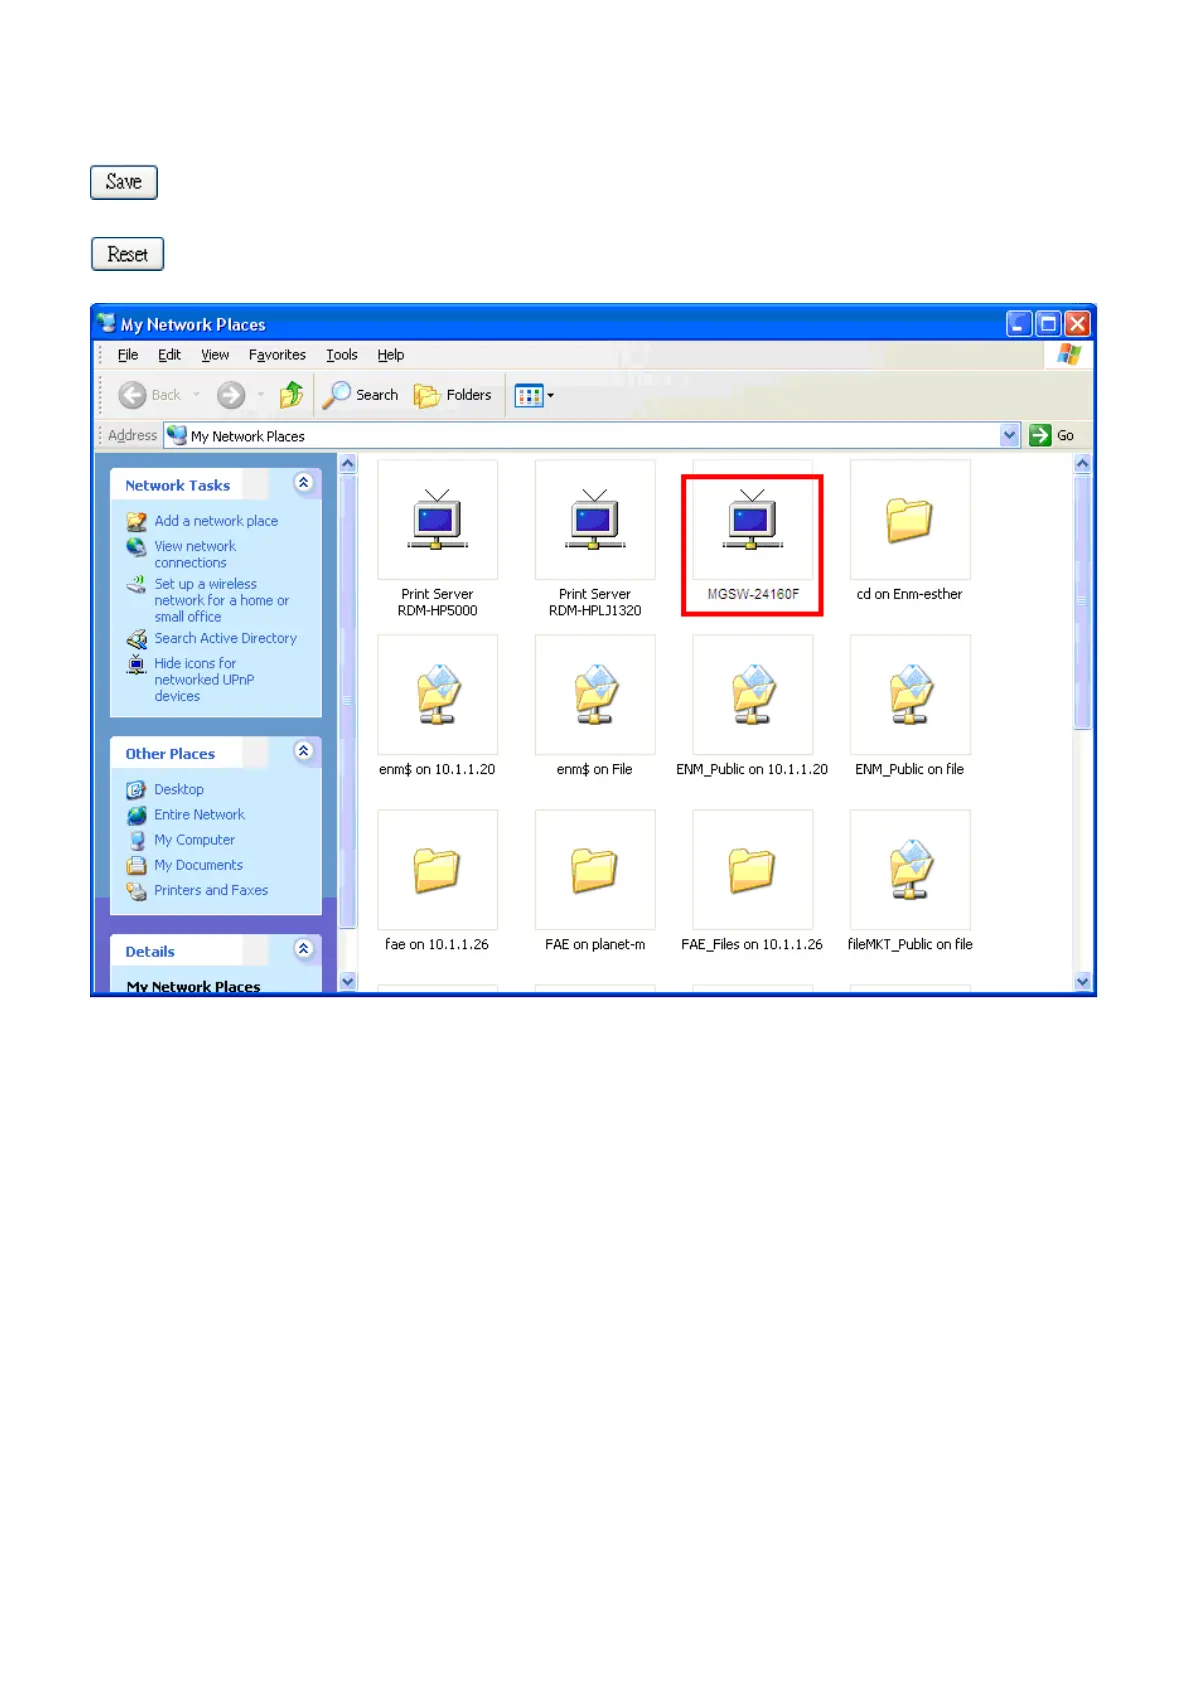Collapse the Network Tasks panel
Screen dimensions: 1190x1684
(304, 483)
